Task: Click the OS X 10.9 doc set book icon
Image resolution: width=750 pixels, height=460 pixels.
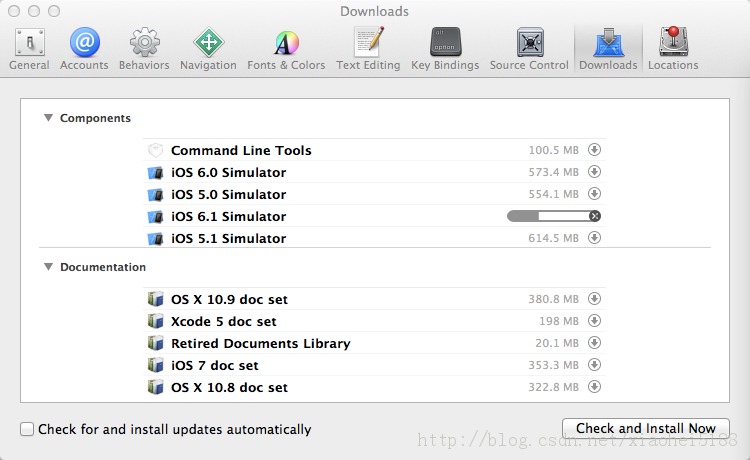Action: point(155,299)
